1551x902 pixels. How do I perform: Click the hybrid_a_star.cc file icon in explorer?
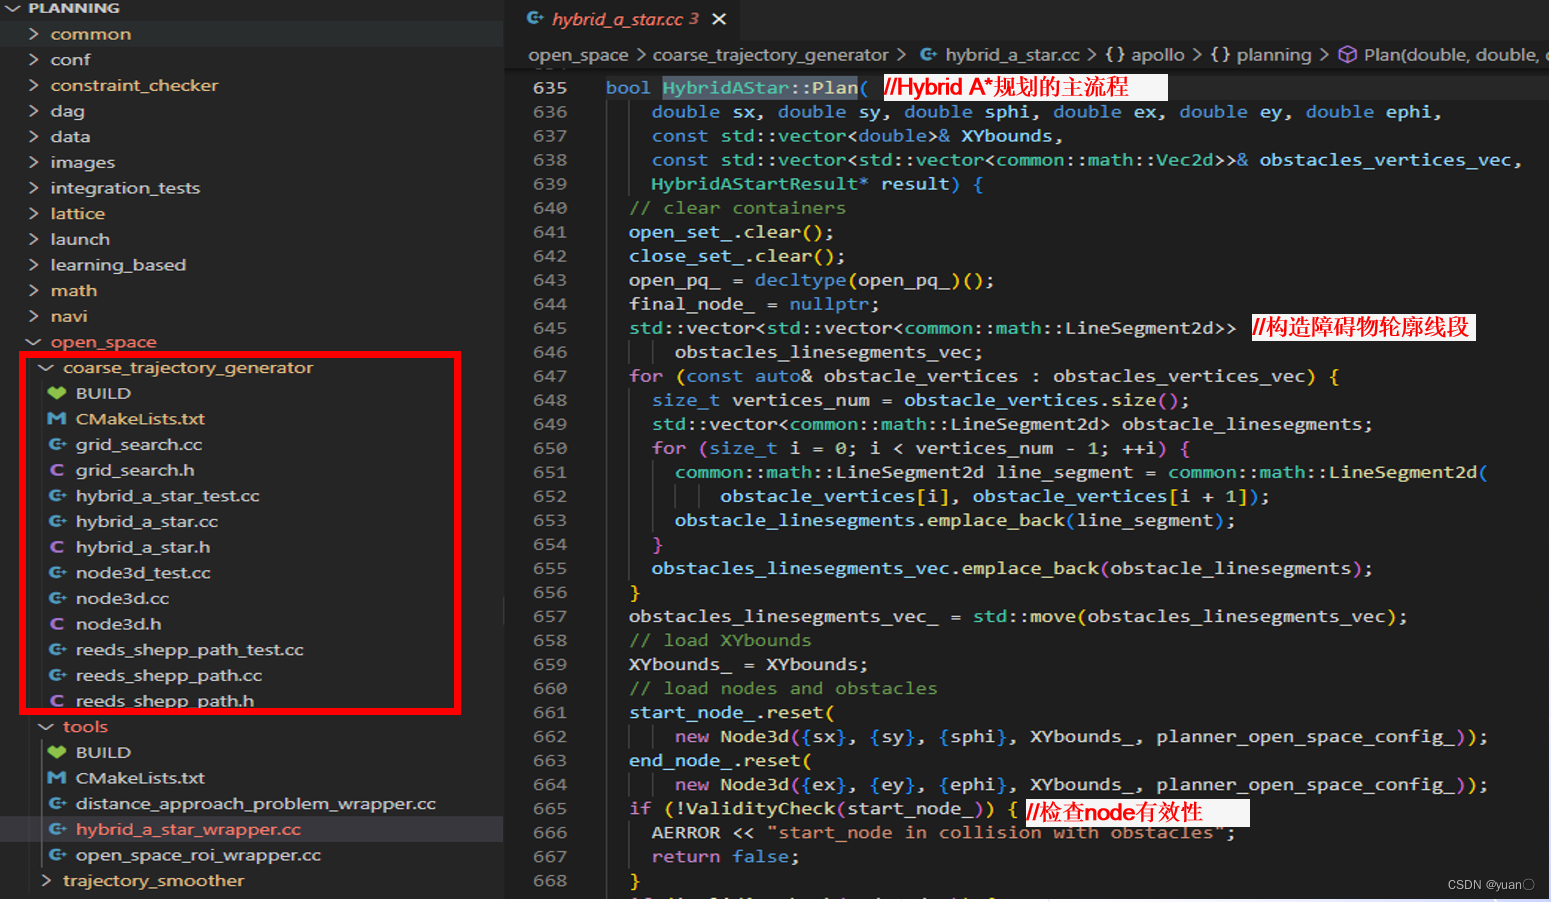click(x=57, y=521)
